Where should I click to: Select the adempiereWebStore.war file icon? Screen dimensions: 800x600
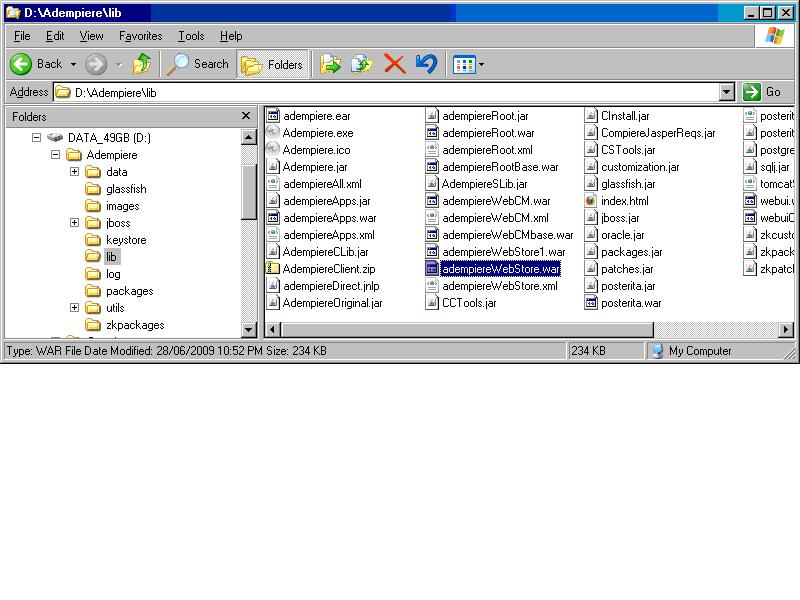[x=432, y=268]
